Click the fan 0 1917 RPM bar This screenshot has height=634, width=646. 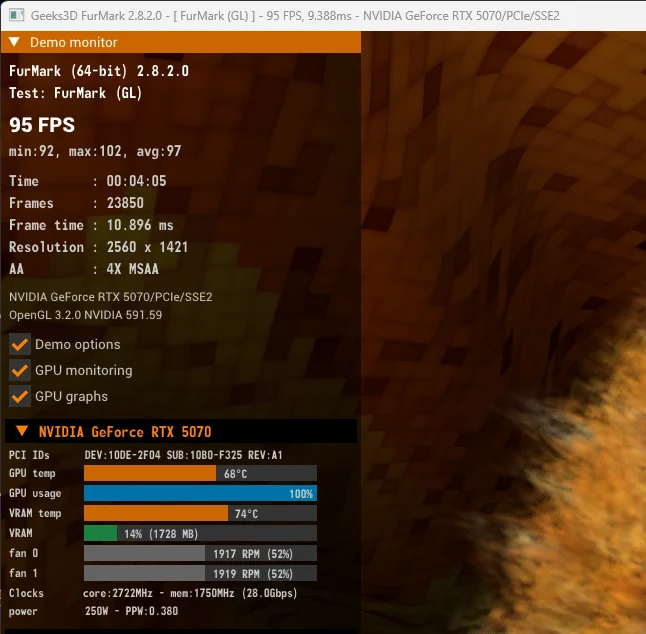click(200, 553)
